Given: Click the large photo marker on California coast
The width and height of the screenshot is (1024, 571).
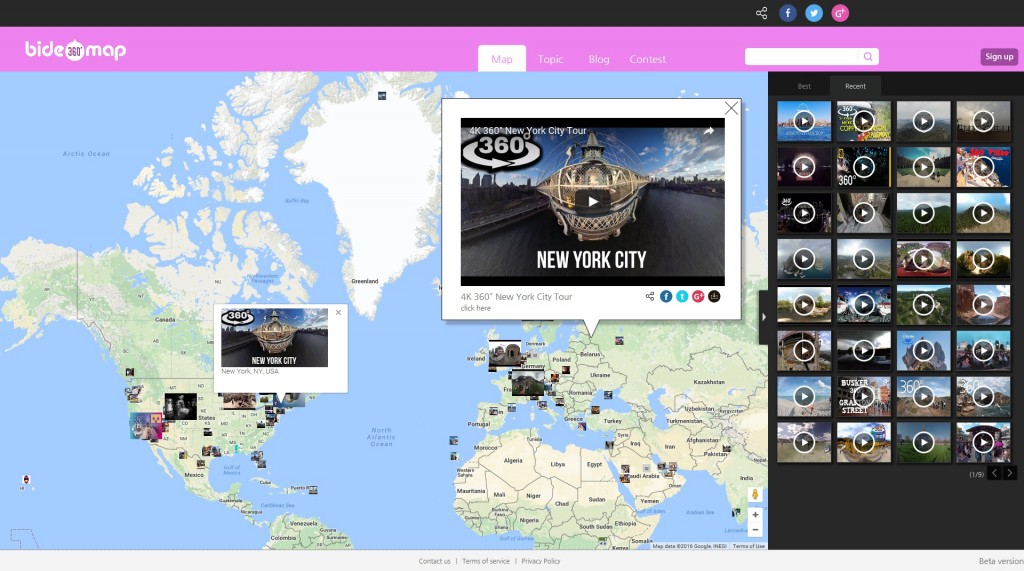Looking at the screenshot, I should [x=146, y=426].
